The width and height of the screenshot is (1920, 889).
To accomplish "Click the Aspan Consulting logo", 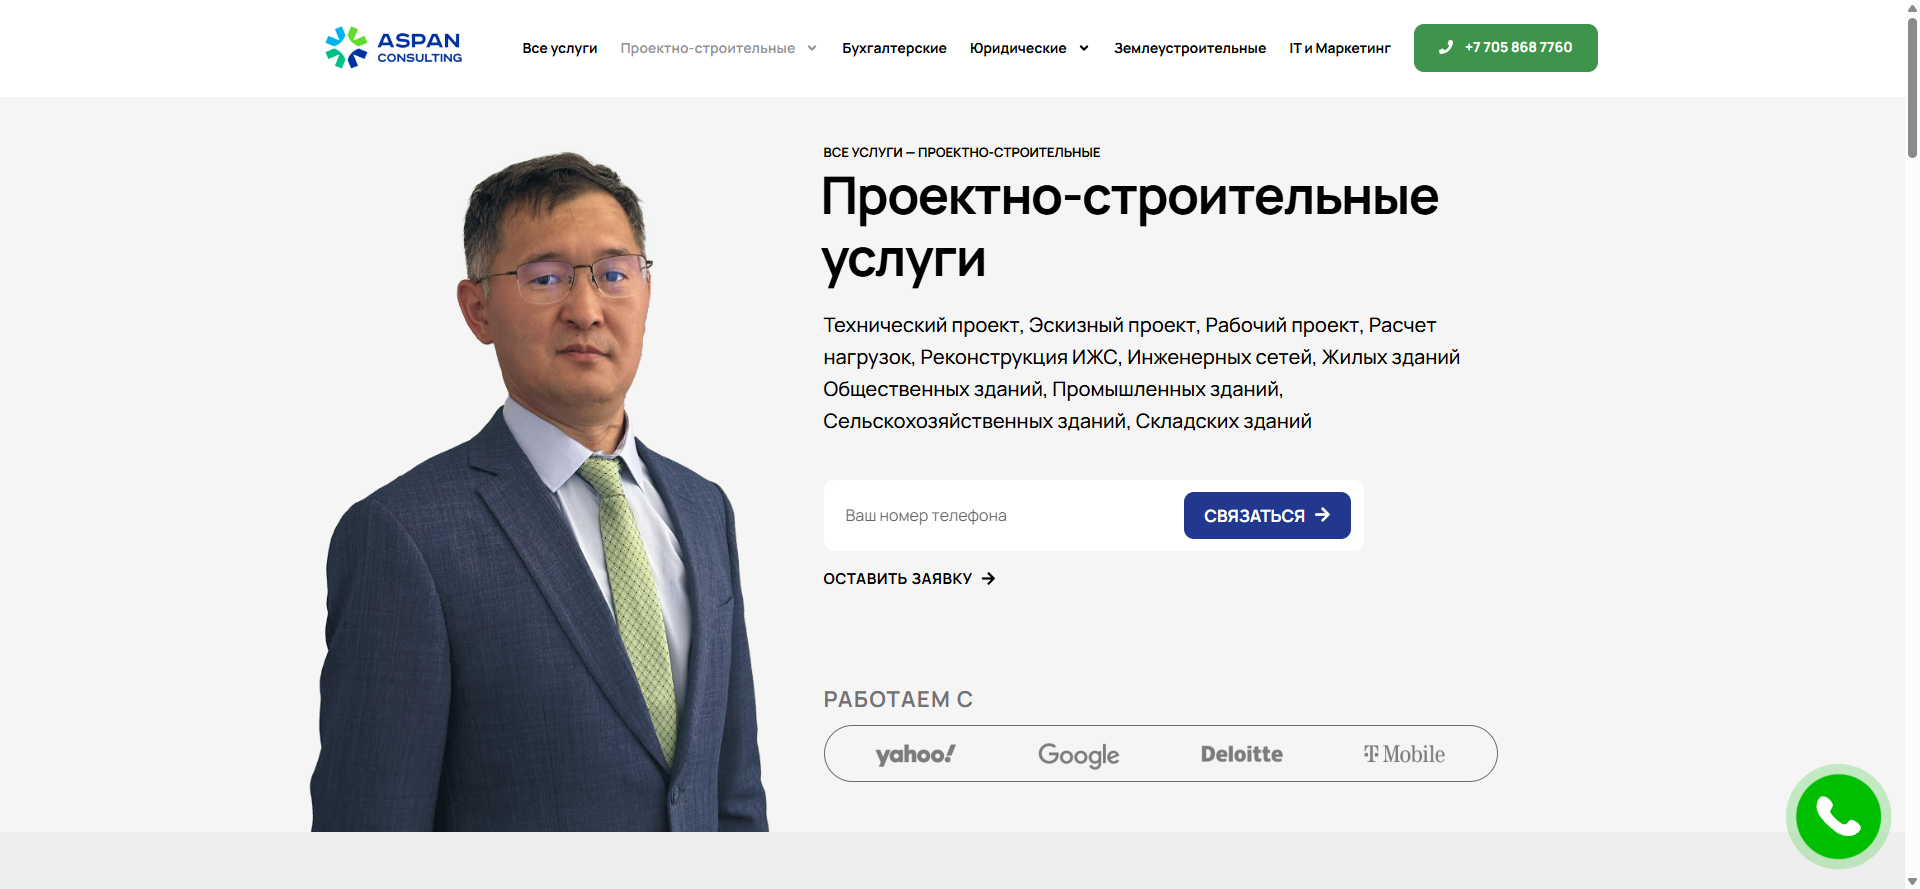I will point(393,47).
